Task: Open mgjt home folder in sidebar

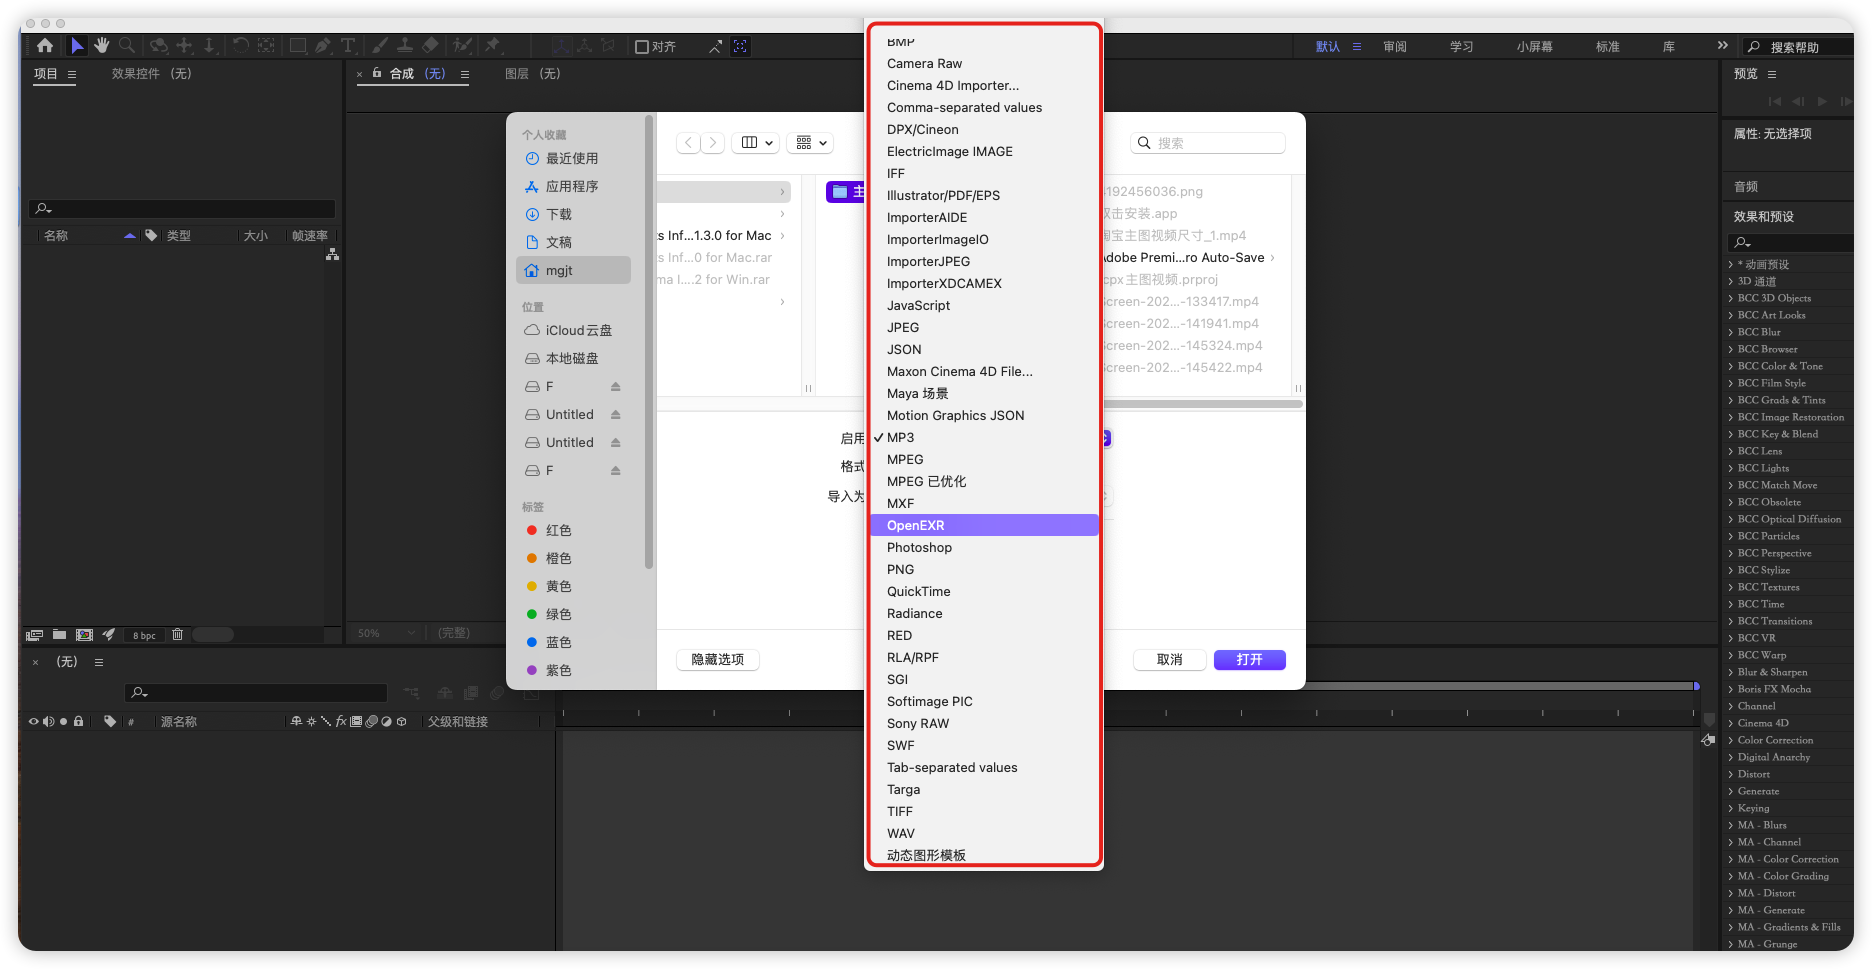Action: click(573, 271)
